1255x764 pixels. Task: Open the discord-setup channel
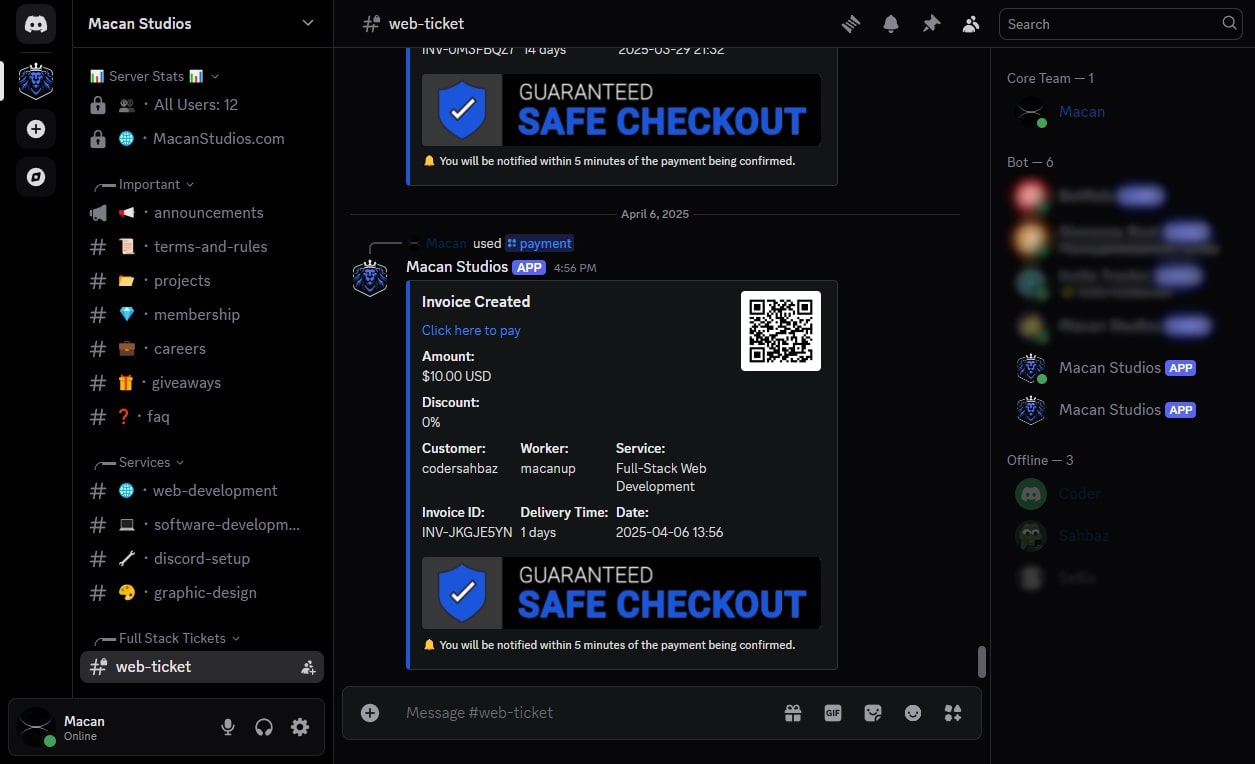(x=202, y=559)
